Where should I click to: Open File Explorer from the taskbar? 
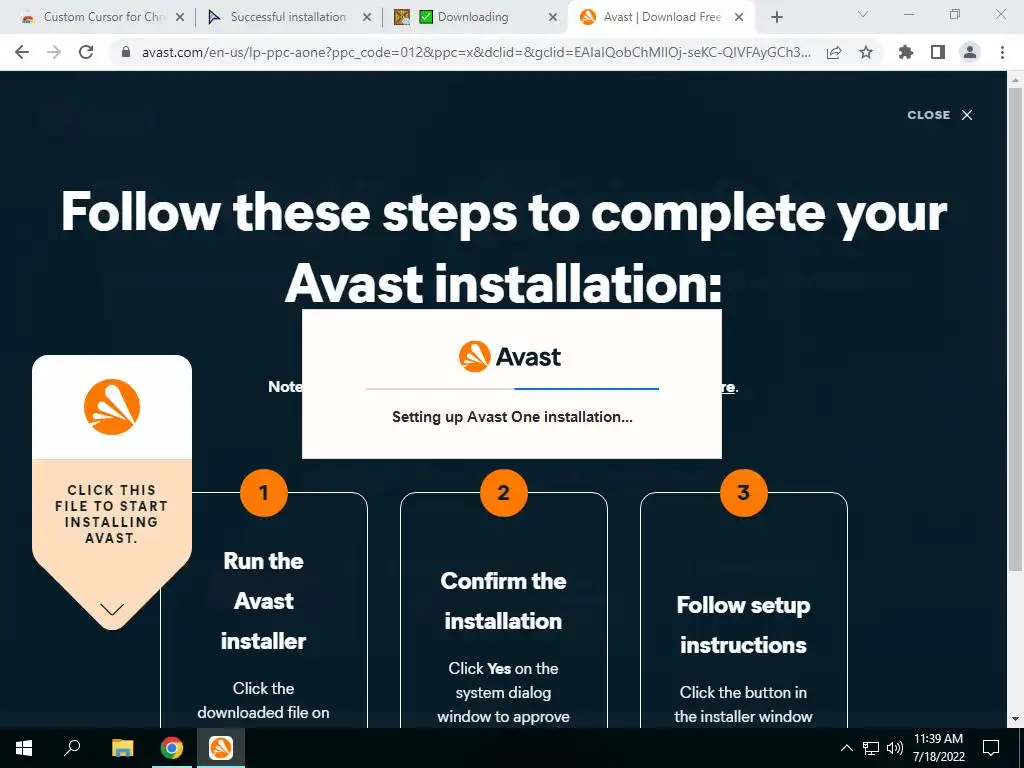click(x=122, y=748)
